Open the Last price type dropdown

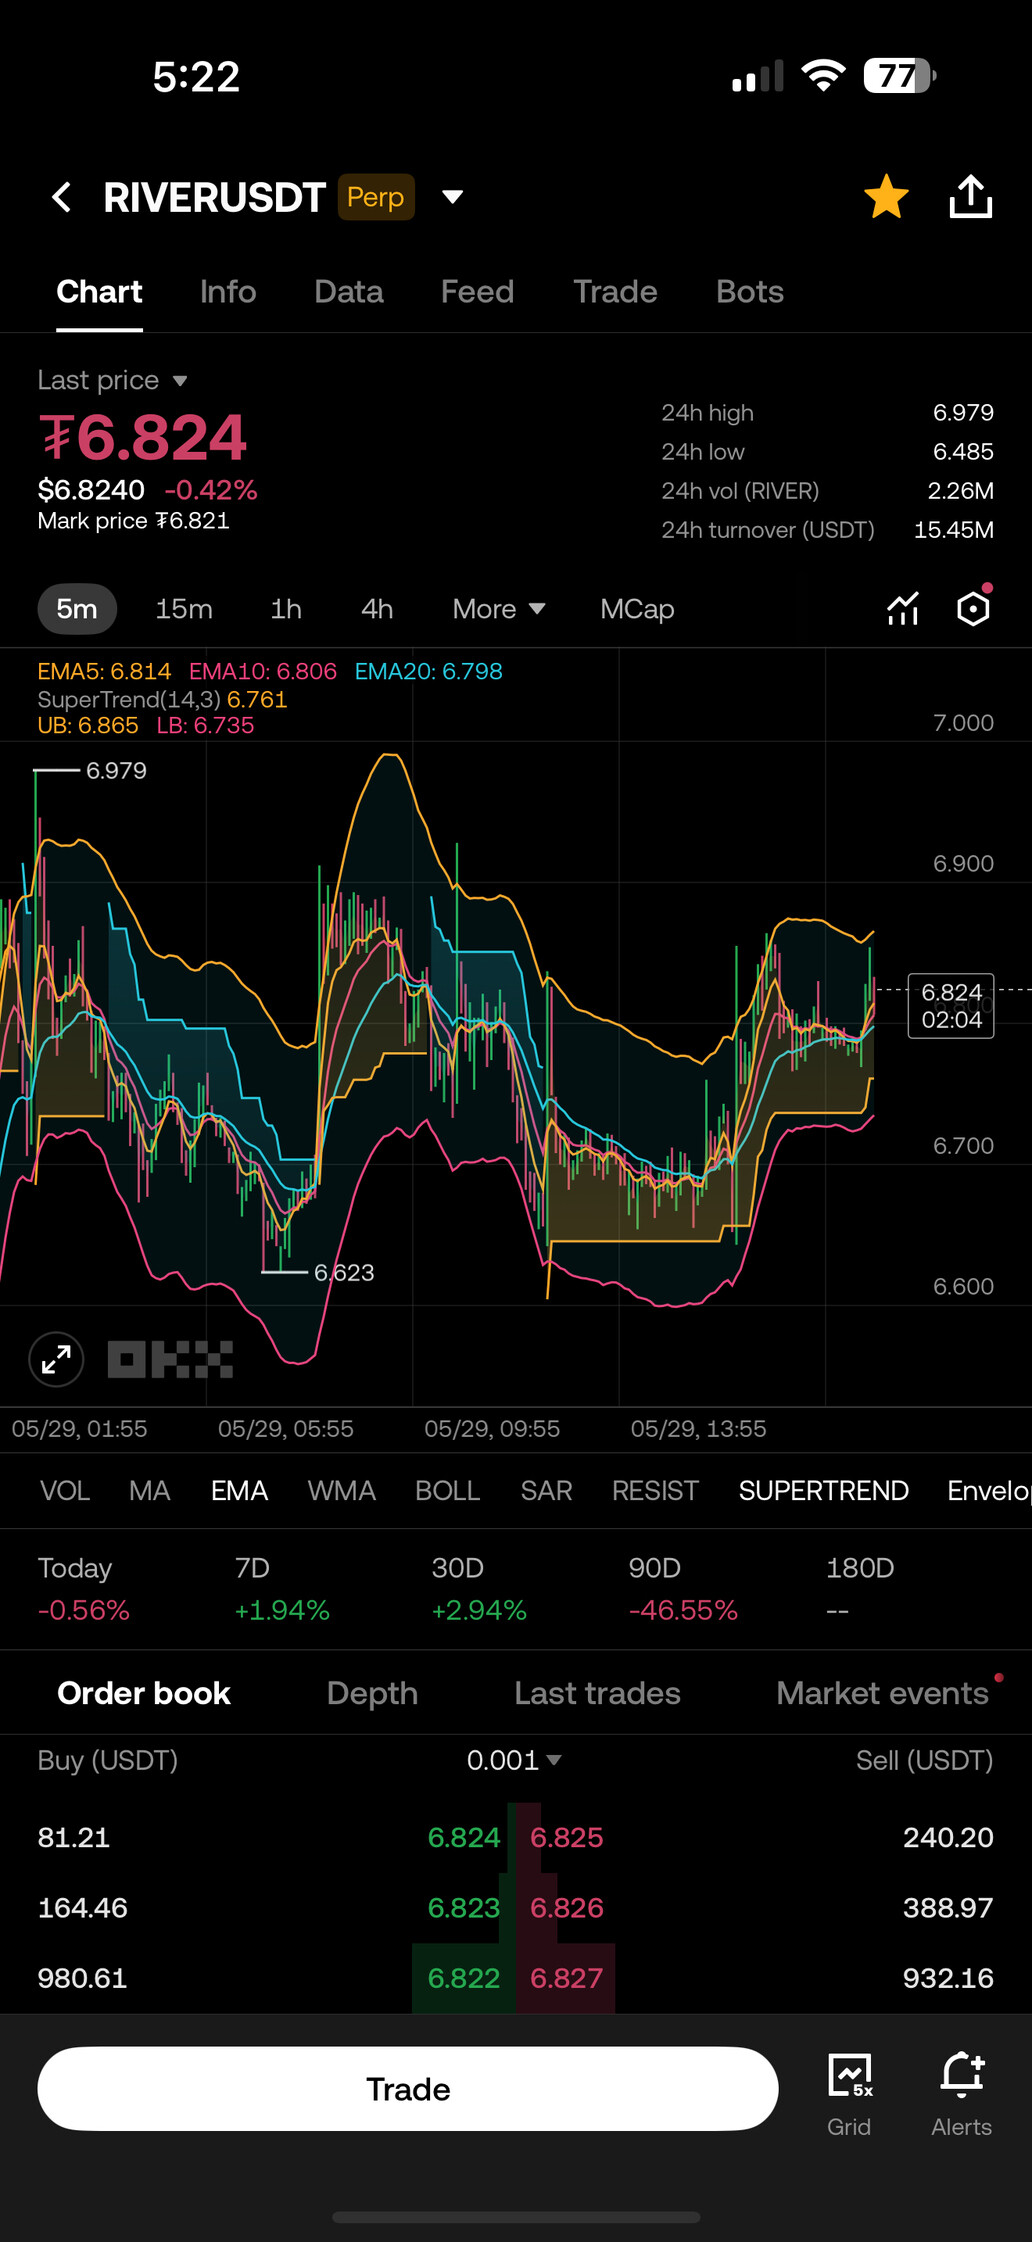(x=112, y=380)
